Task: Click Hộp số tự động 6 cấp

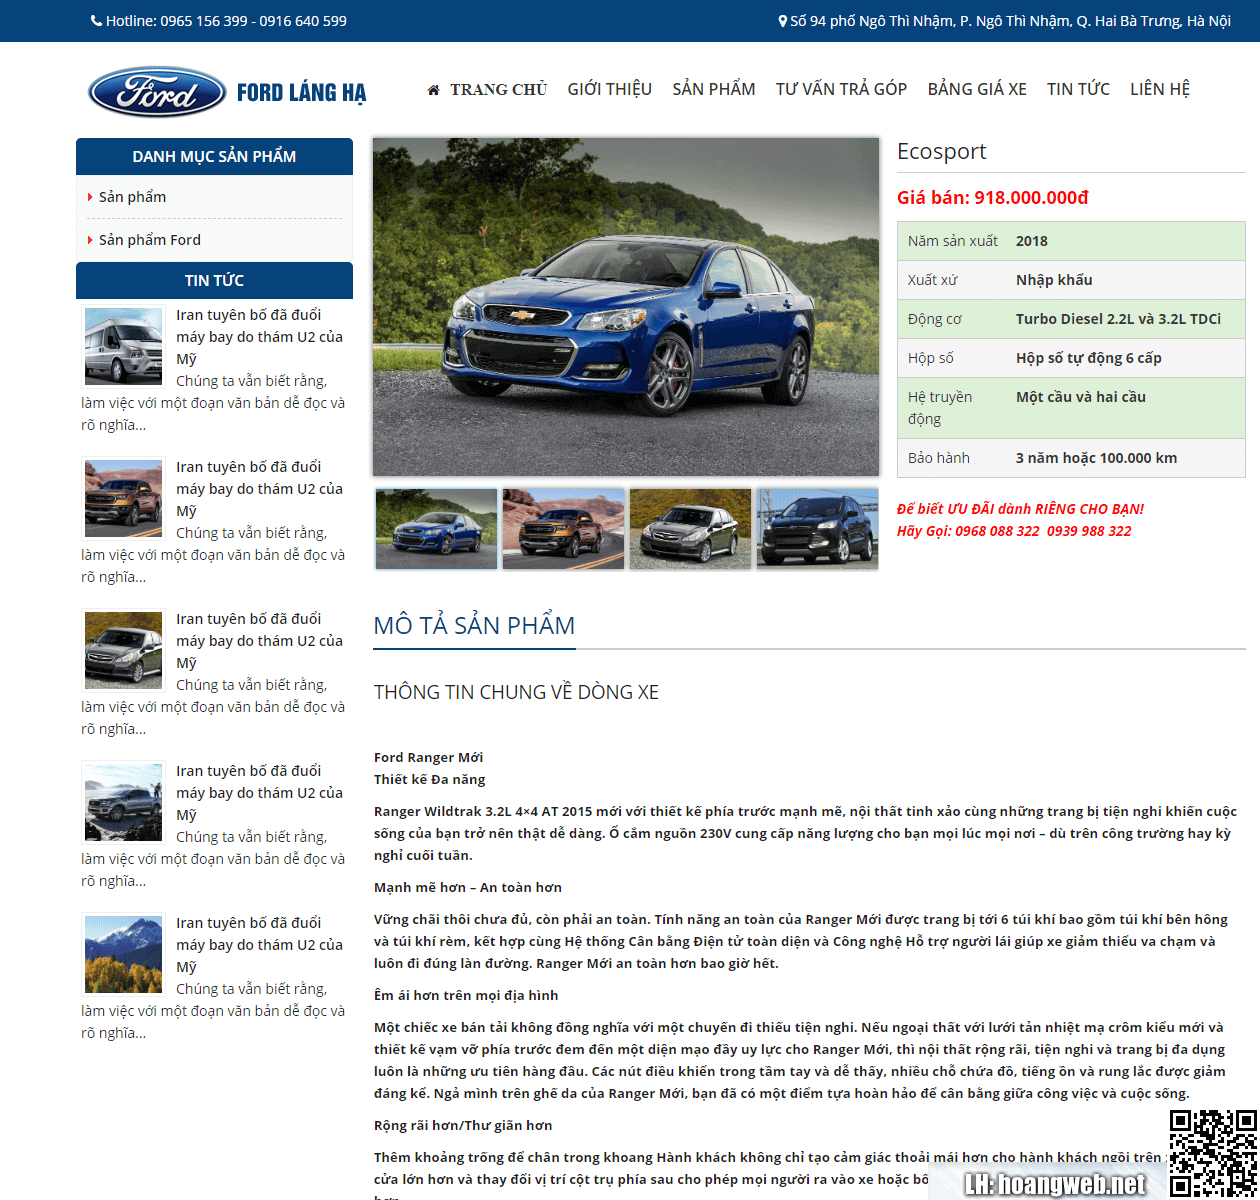Action: [x=1089, y=358]
